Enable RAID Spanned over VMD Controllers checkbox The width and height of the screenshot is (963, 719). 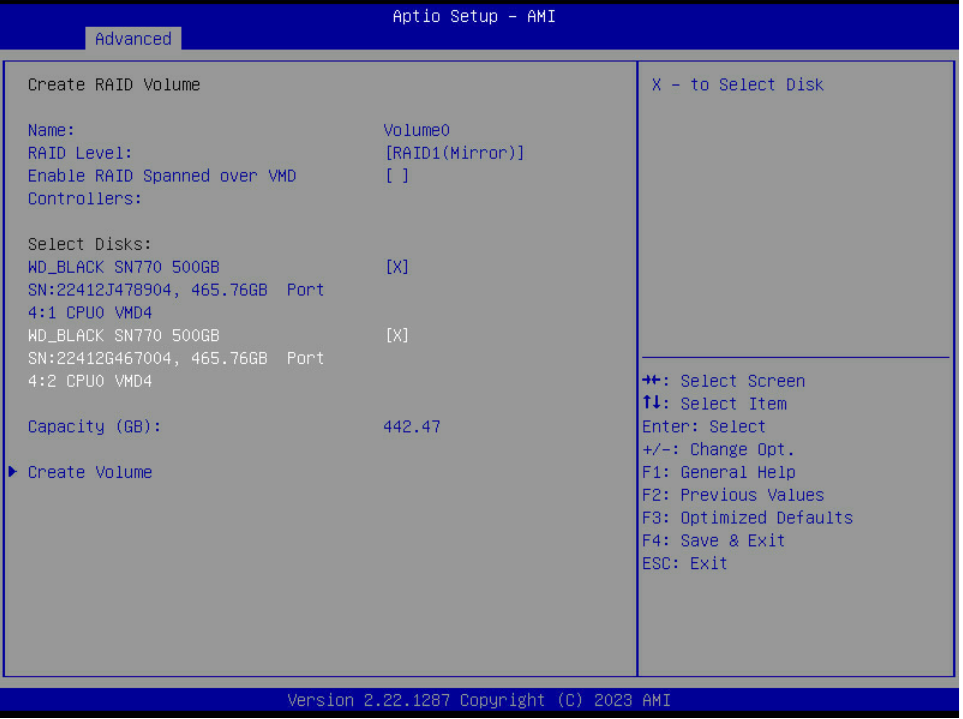[x=397, y=176]
